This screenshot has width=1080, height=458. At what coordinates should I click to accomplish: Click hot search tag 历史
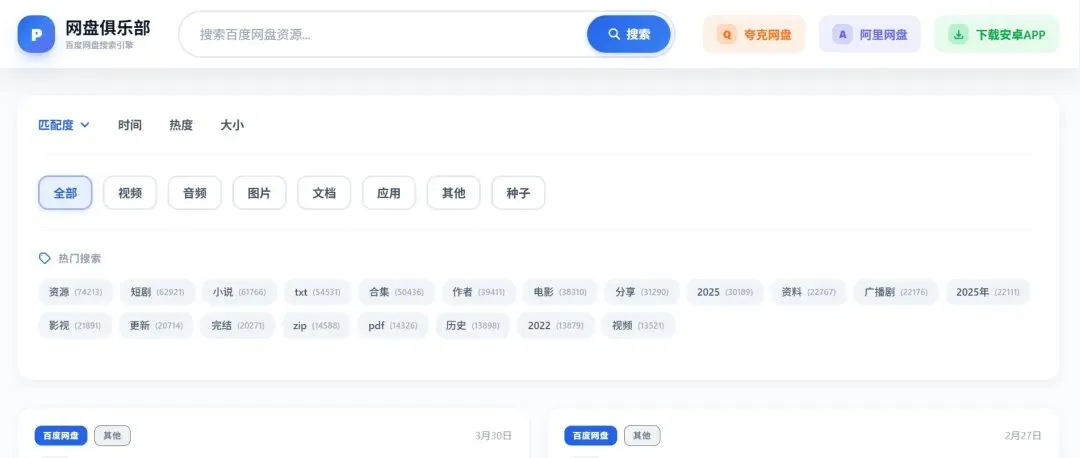coord(472,326)
